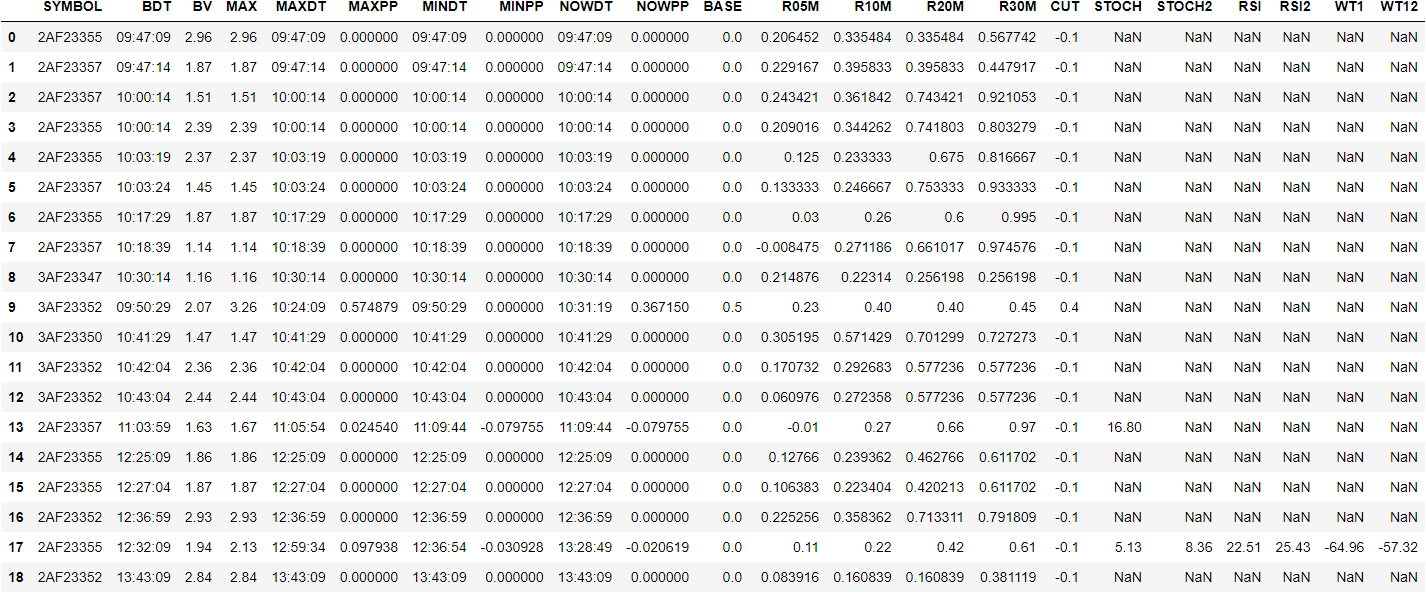Viewport: 1426px width, 593px height.
Task: Click R10M value 0.160839
Action: [862, 578]
